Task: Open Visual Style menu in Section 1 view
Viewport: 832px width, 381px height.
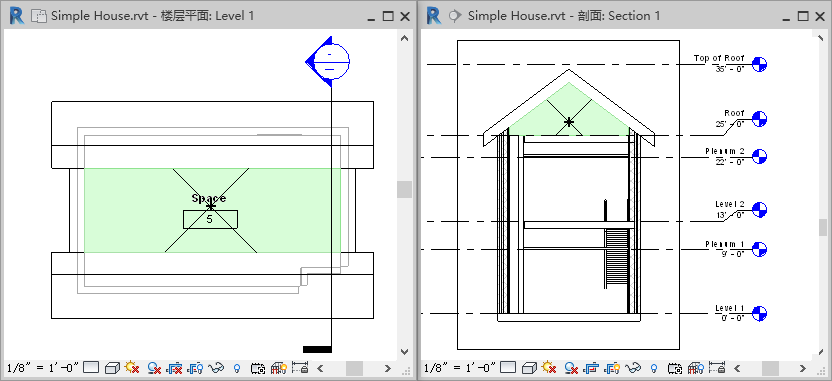Action: 529,367
